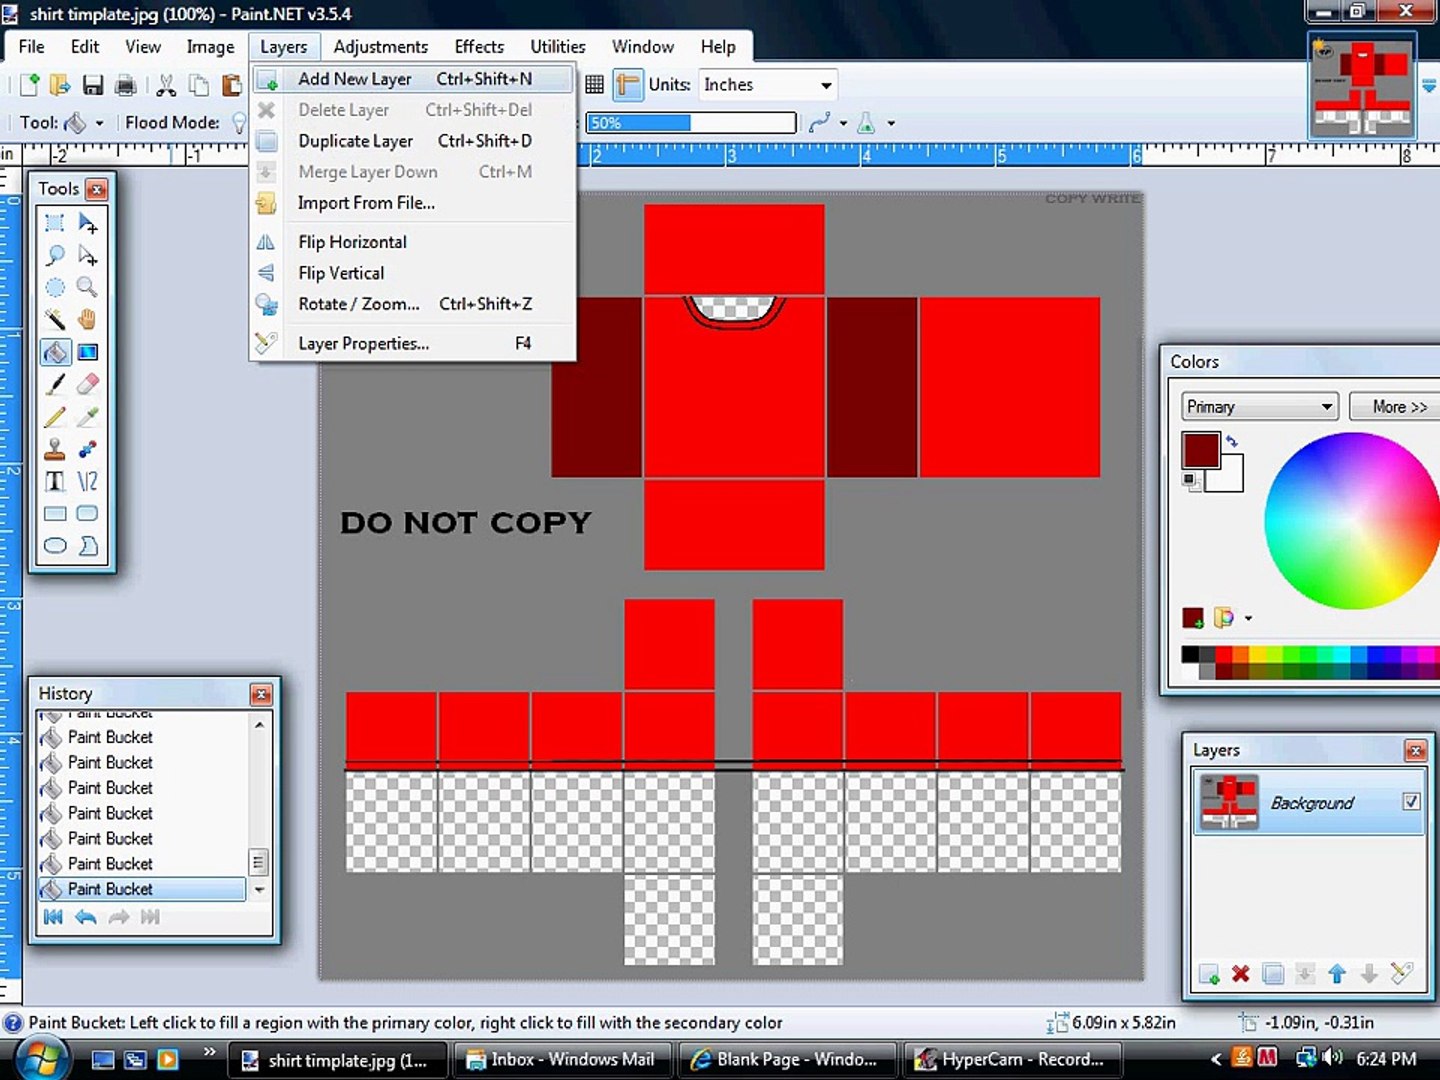
Task: Switch to HyperCam taskbar button
Action: tap(1012, 1060)
